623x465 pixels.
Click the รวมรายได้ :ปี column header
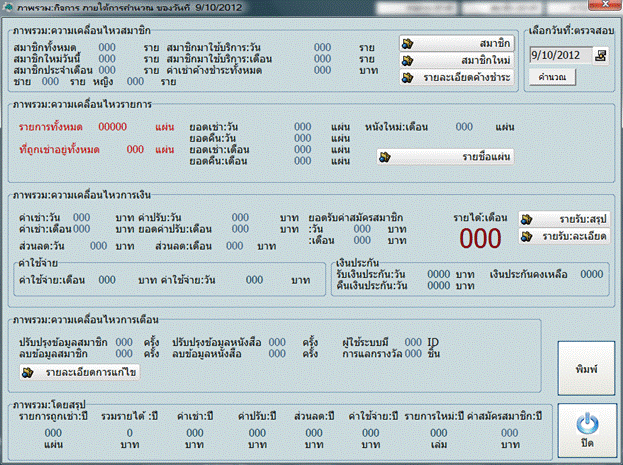[130, 417]
